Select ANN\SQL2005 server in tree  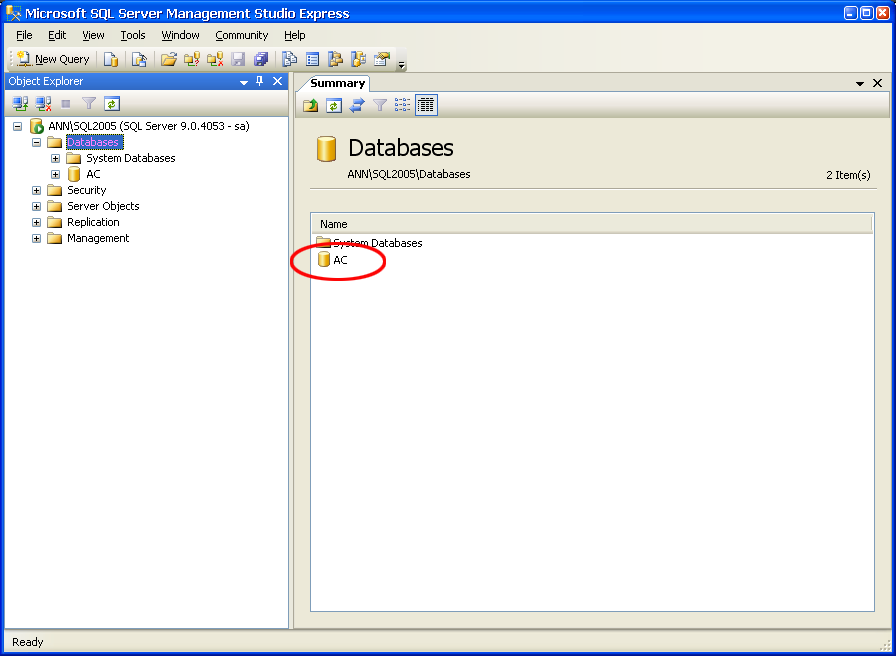coord(149,126)
